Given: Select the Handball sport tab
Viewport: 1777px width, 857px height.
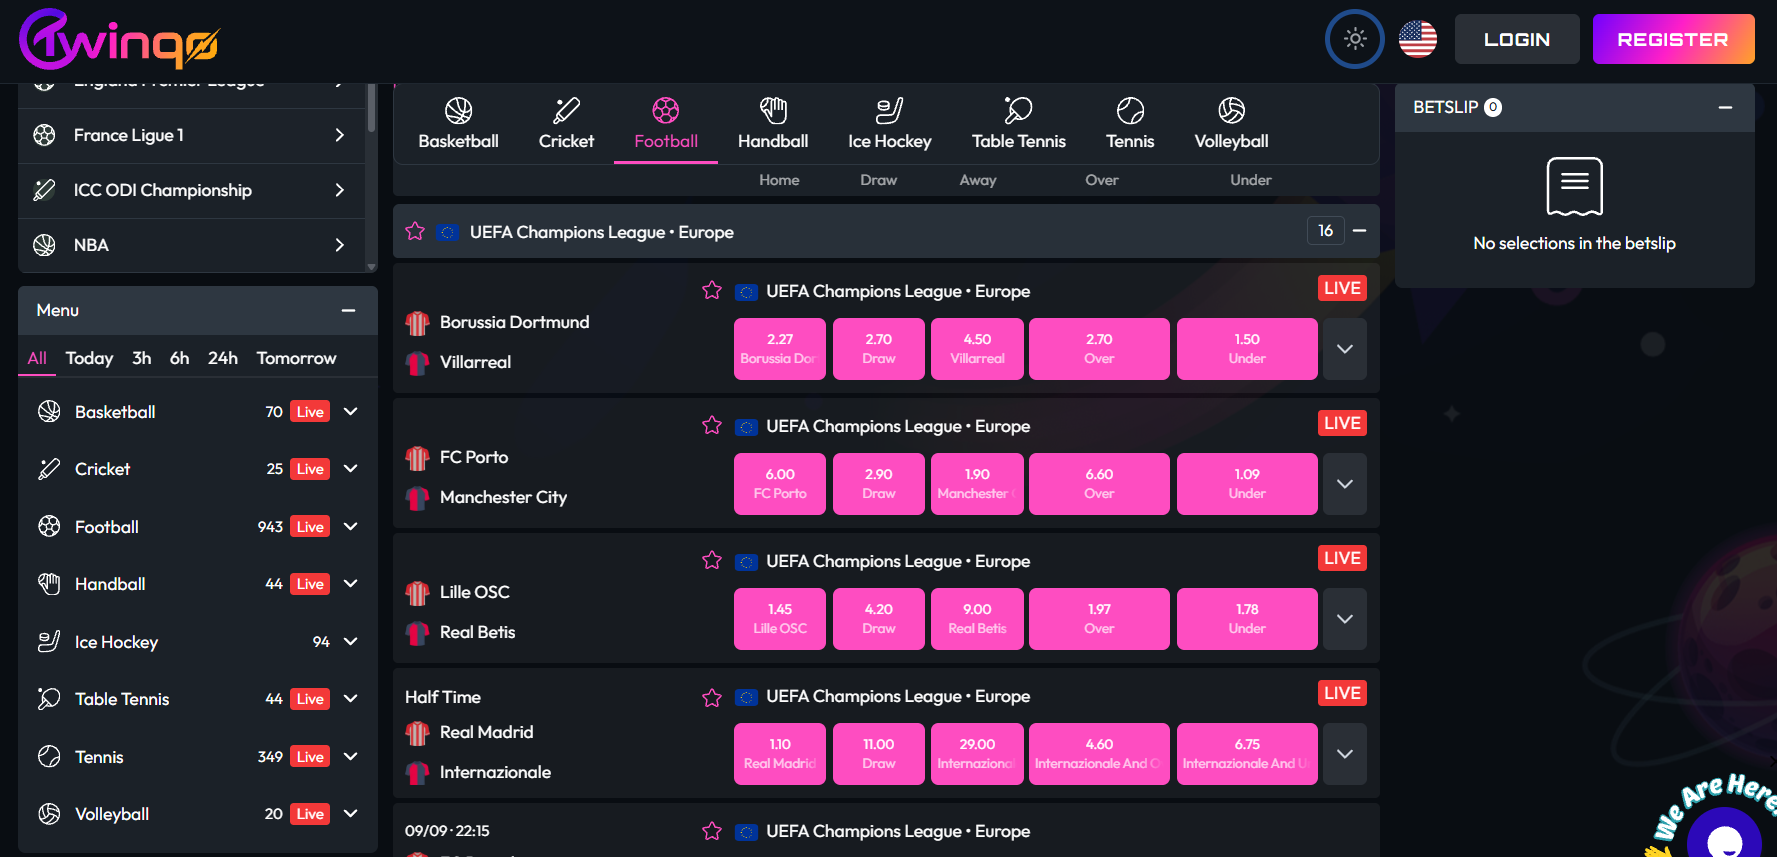Looking at the screenshot, I should coord(773,124).
